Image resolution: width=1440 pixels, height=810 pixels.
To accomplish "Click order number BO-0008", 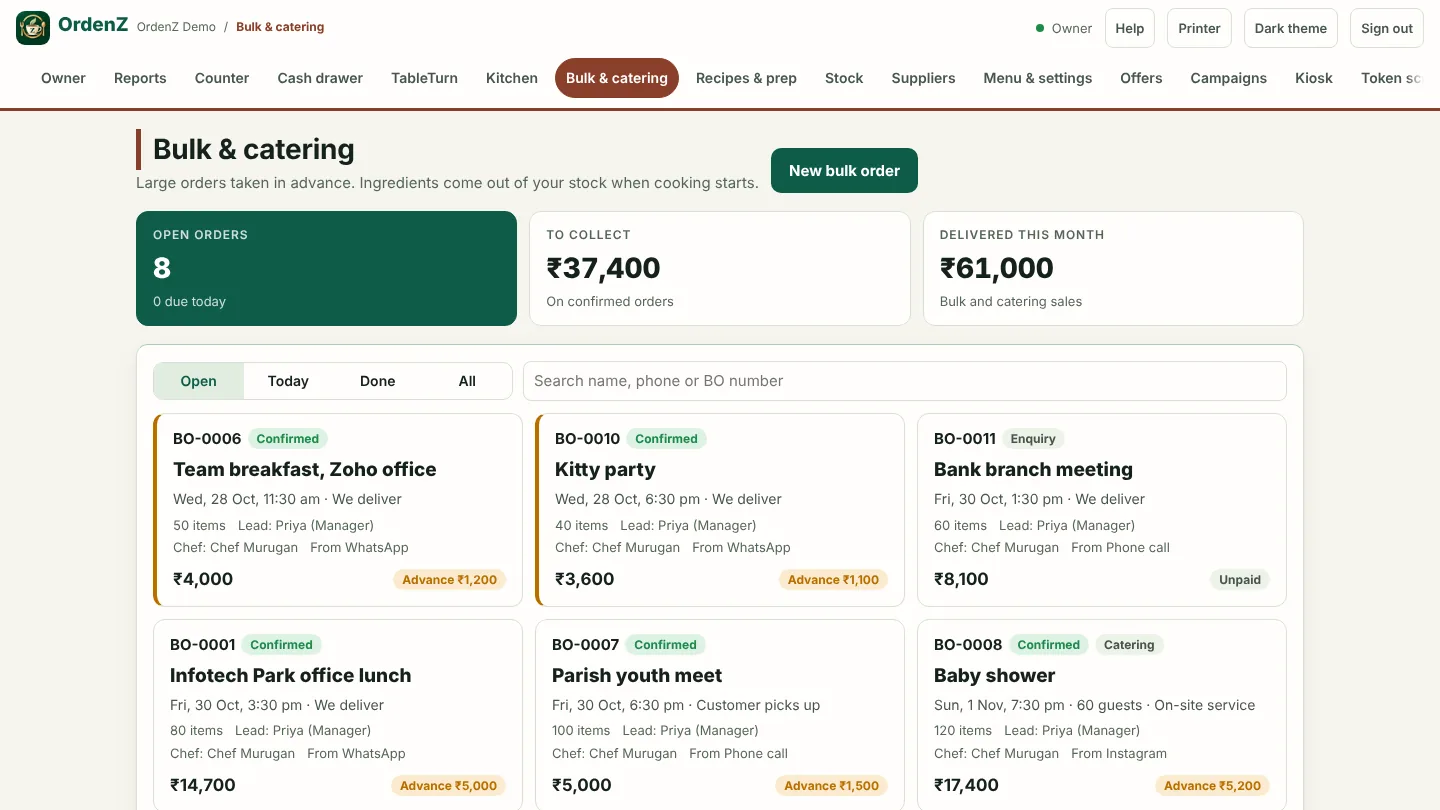I will (968, 645).
